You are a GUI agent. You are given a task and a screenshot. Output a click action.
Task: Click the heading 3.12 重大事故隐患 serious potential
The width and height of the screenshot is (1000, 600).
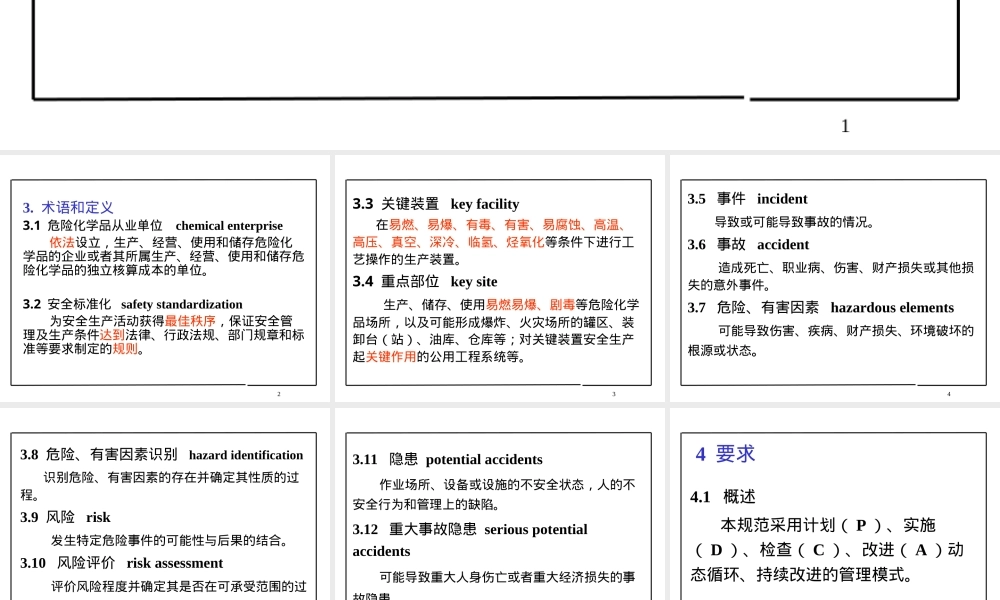[x=470, y=529]
